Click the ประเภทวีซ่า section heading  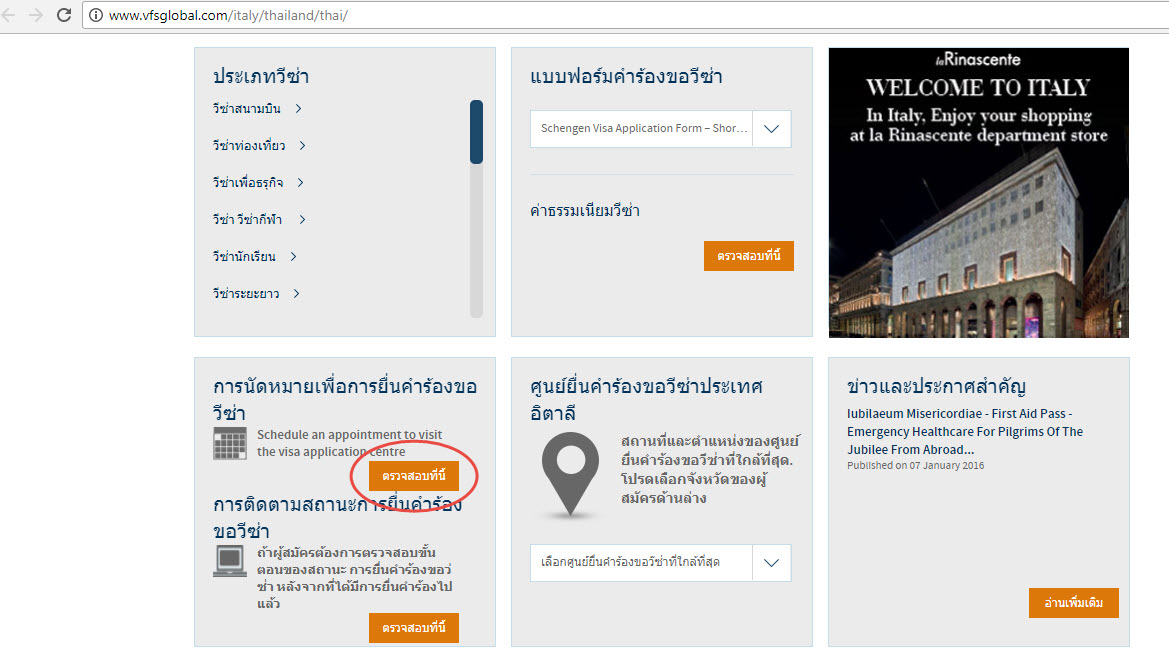[261, 76]
